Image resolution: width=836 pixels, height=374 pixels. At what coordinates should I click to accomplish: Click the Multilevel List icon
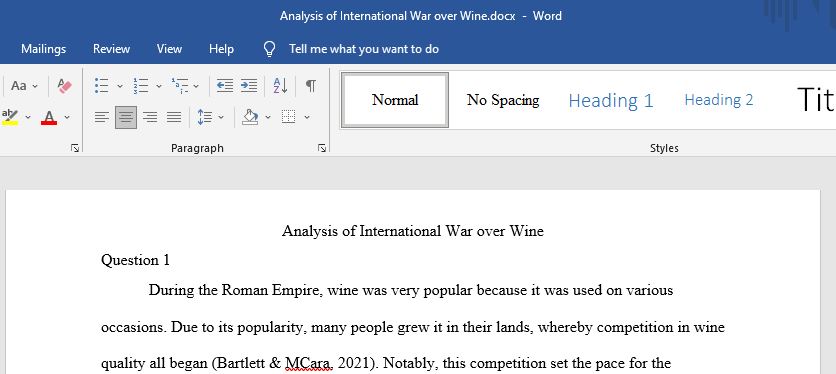180,85
